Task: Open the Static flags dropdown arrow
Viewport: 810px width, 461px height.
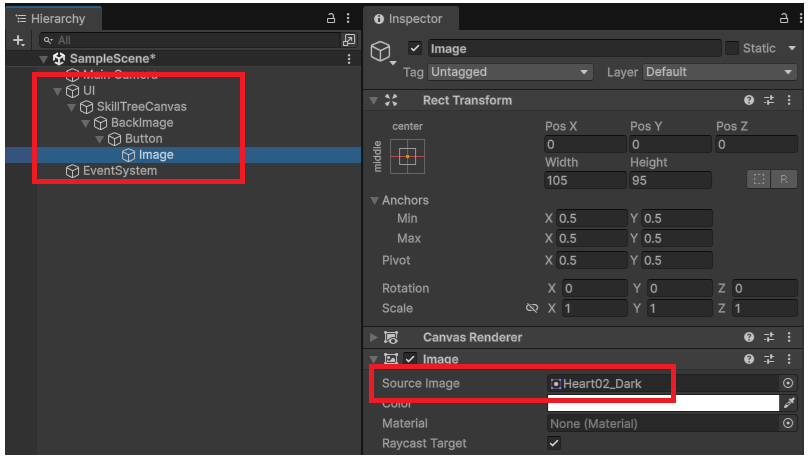Action: click(792, 48)
